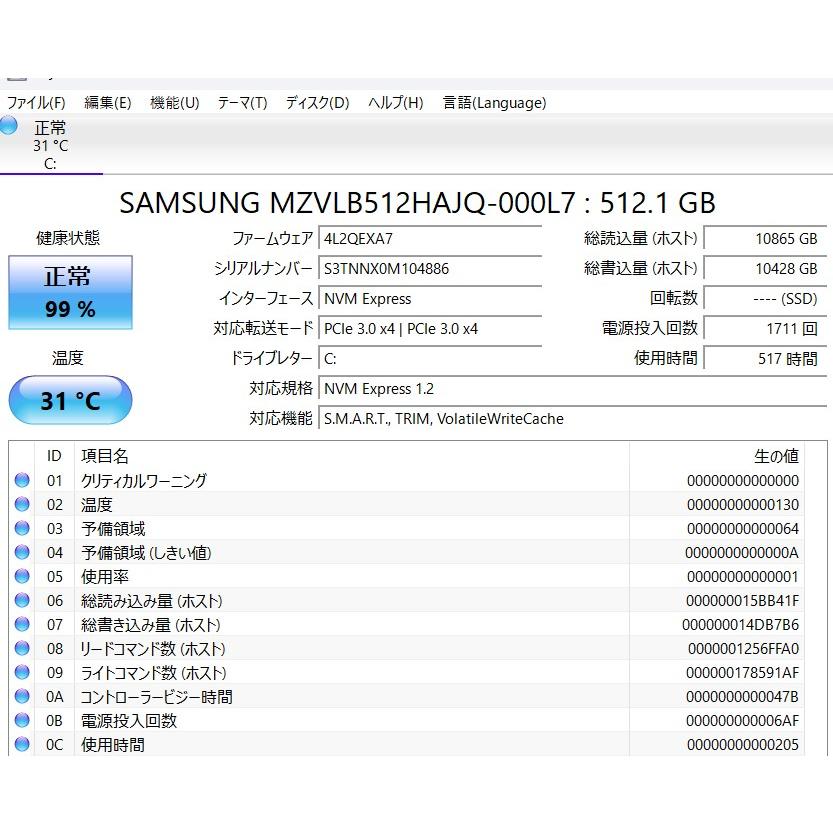Click raw value 0000001256FFA0
Viewport: 833px width, 833px height.
click(744, 648)
